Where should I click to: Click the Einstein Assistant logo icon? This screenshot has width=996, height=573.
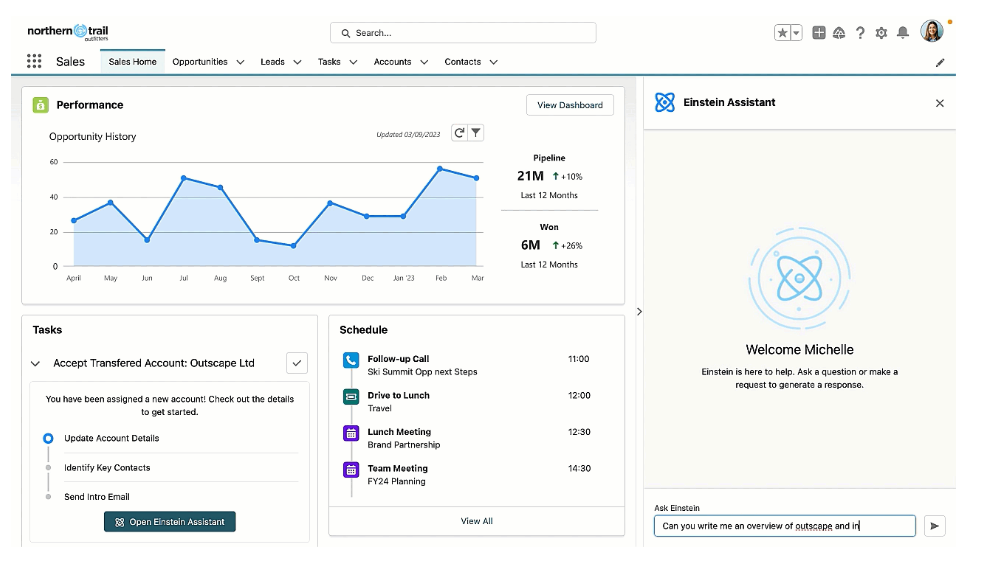point(665,102)
